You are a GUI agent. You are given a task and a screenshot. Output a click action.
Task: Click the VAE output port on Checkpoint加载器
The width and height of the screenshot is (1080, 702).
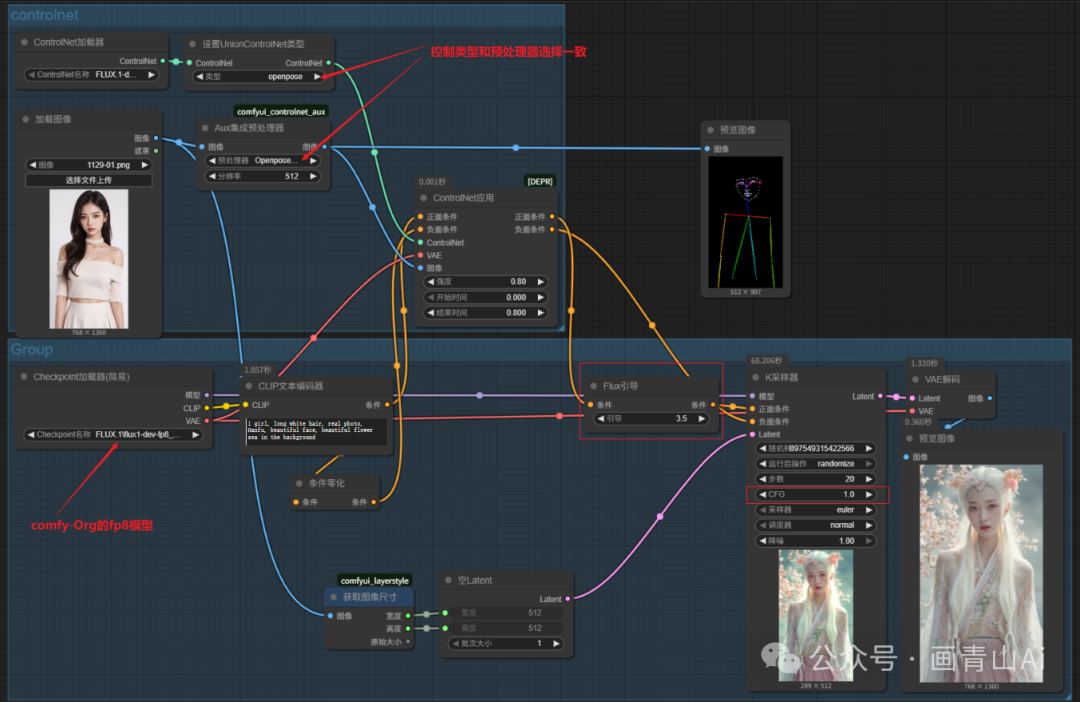pos(207,421)
